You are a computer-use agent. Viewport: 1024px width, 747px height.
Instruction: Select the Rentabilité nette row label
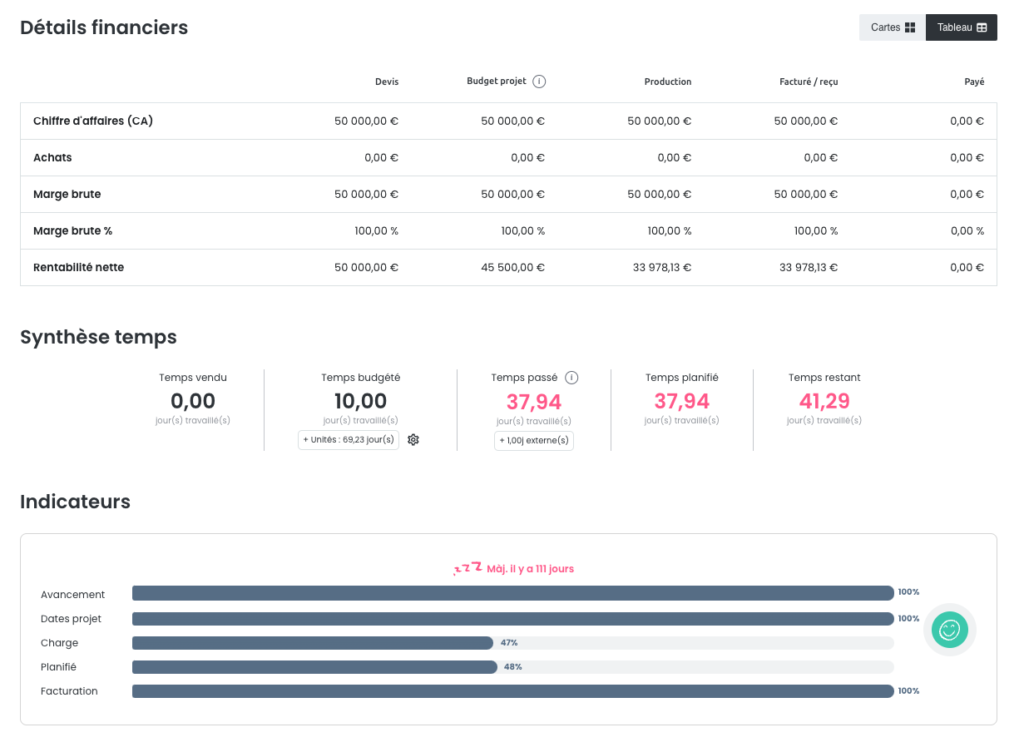pyautogui.click(x=79, y=267)
